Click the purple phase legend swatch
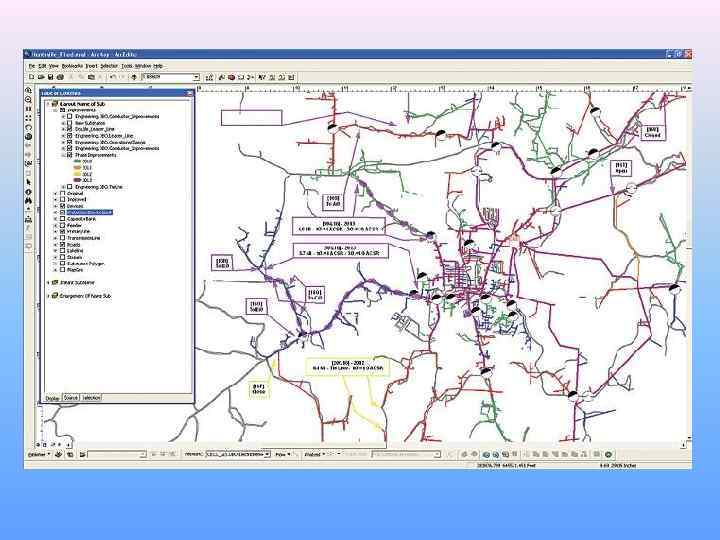720x540 pixels. (77, 180)
